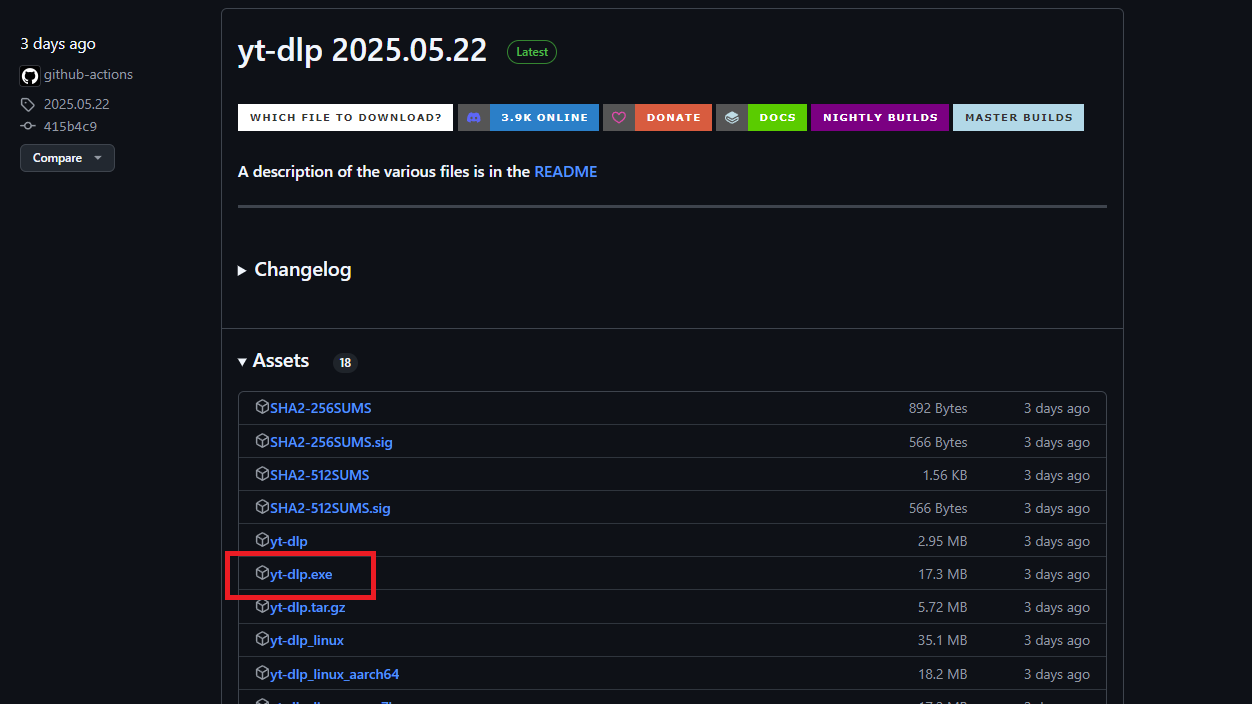The width and height of the screenshot is (1252, 704).
Task: Click the 566 Bytes size of SHA2-256SUMS.sig
Action: (938, 442)
